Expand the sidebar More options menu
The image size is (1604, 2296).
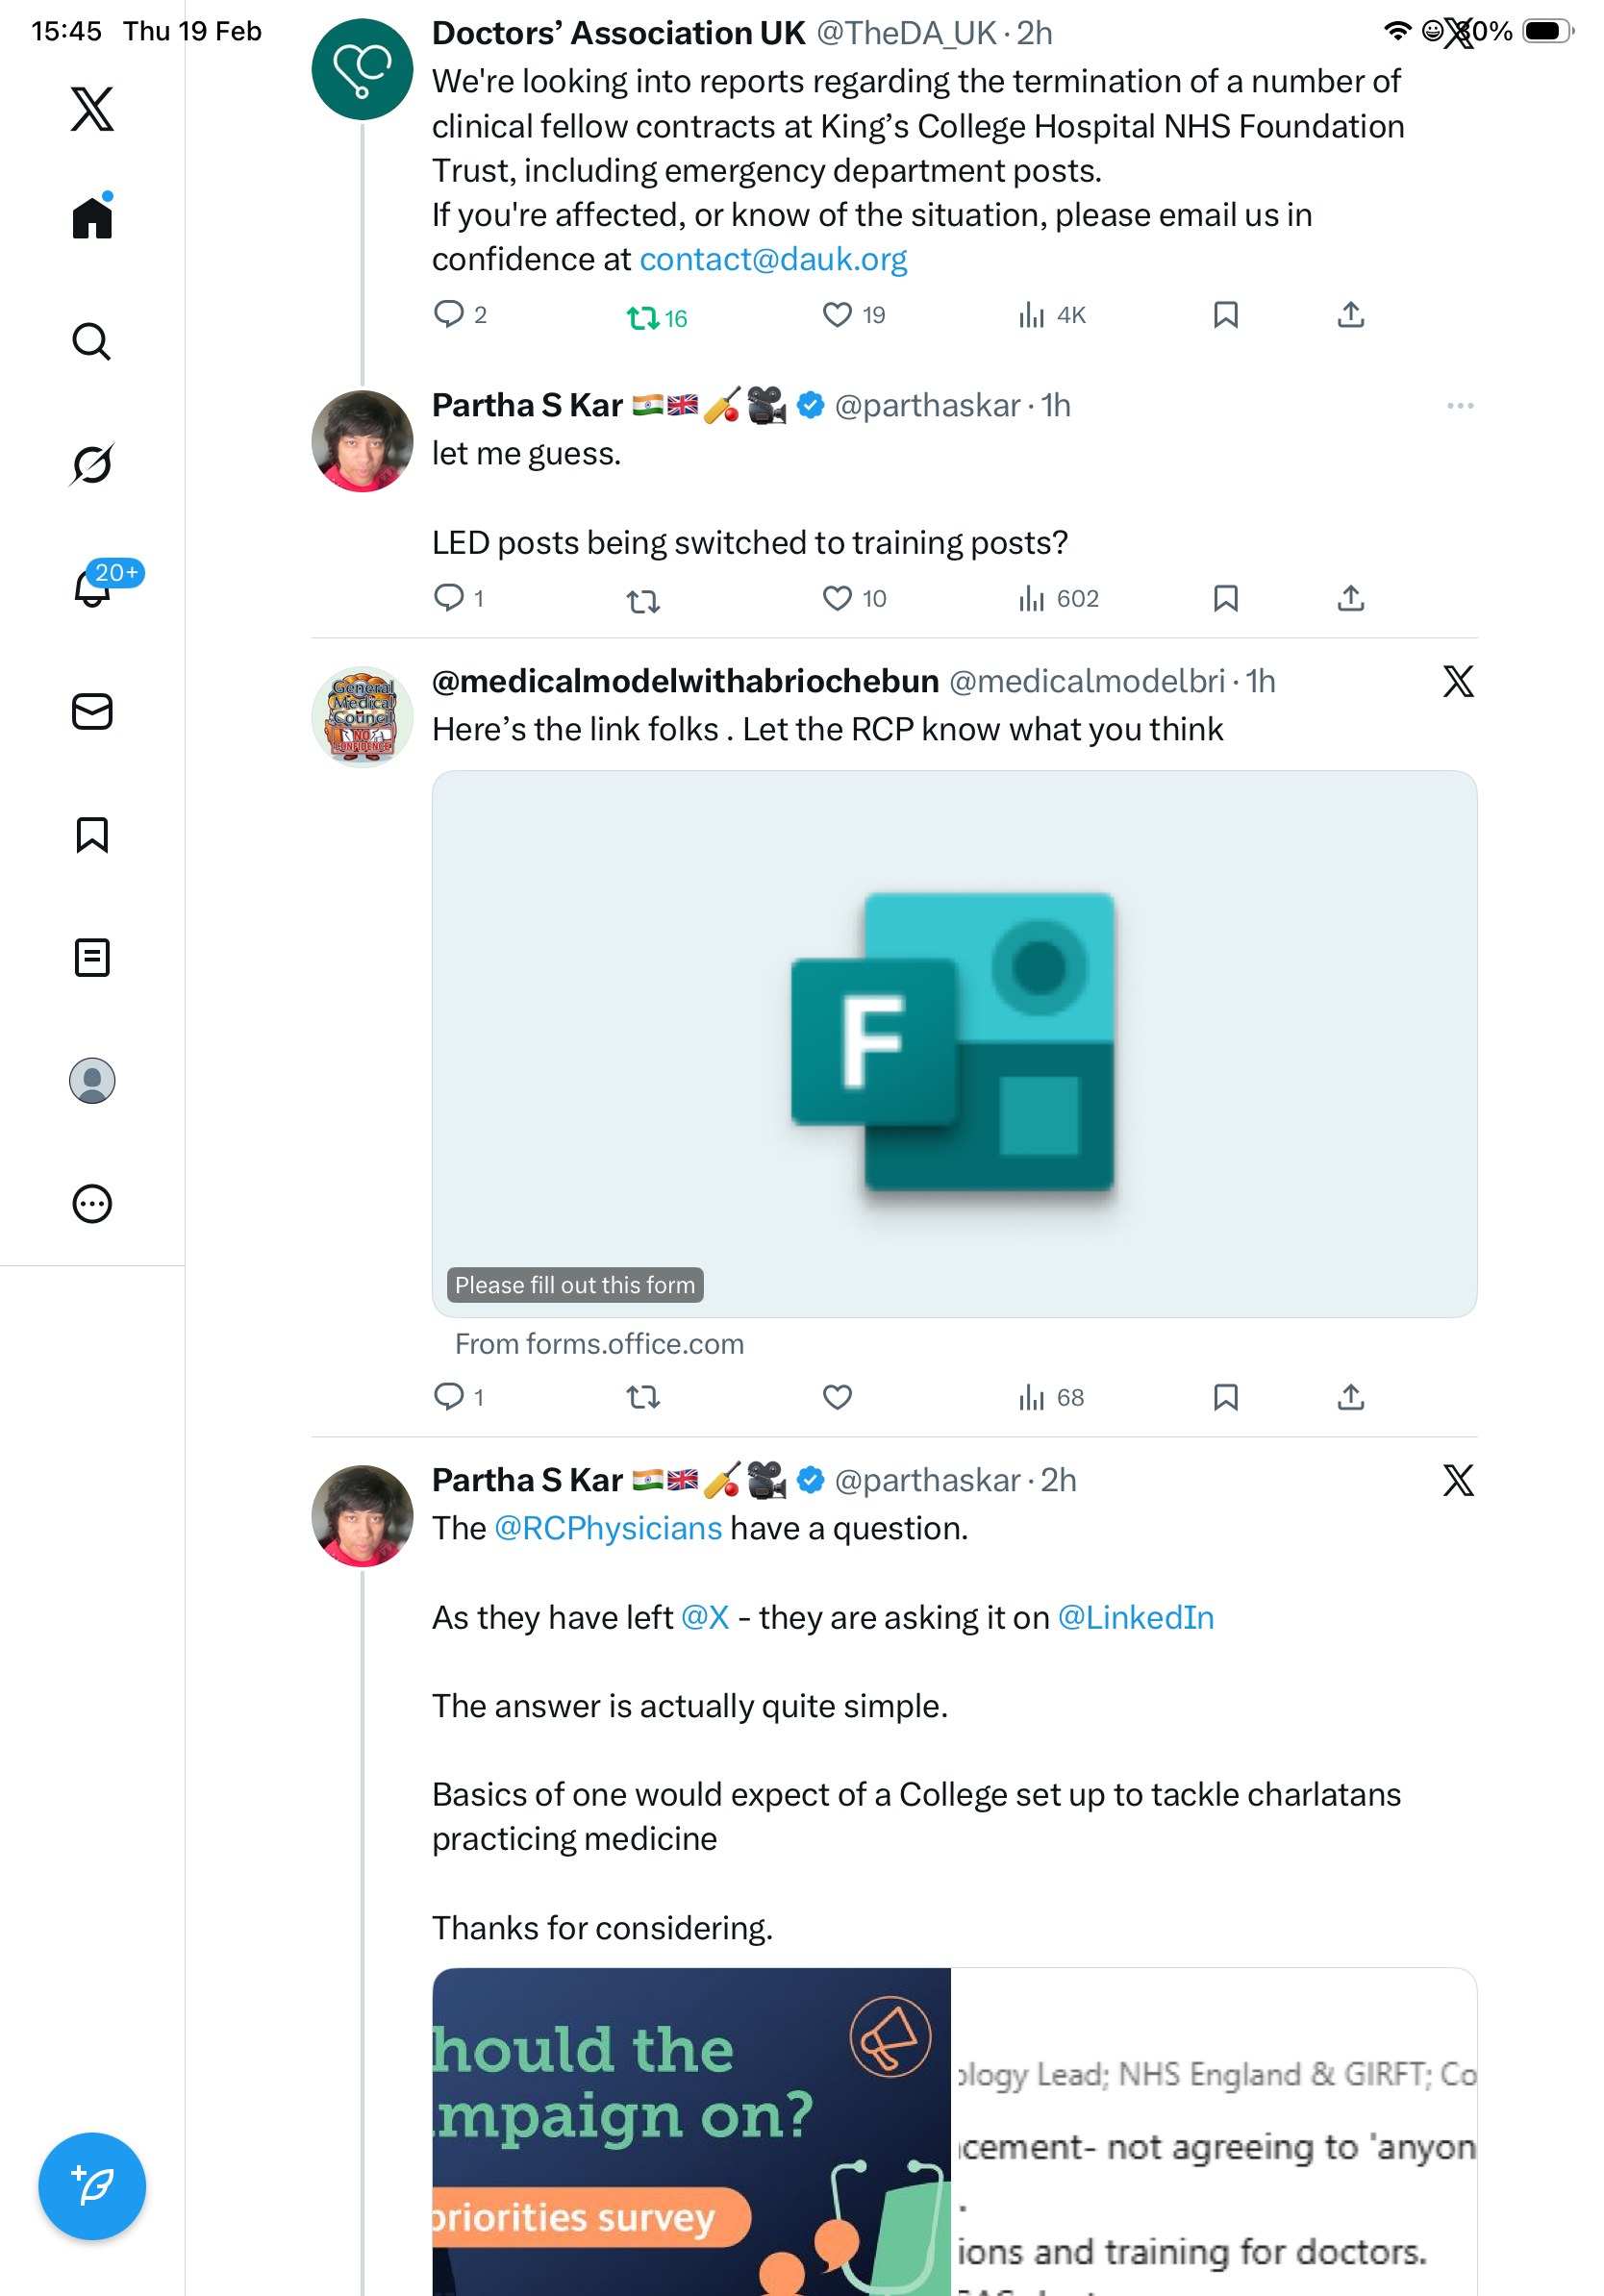pos(92,1204)
